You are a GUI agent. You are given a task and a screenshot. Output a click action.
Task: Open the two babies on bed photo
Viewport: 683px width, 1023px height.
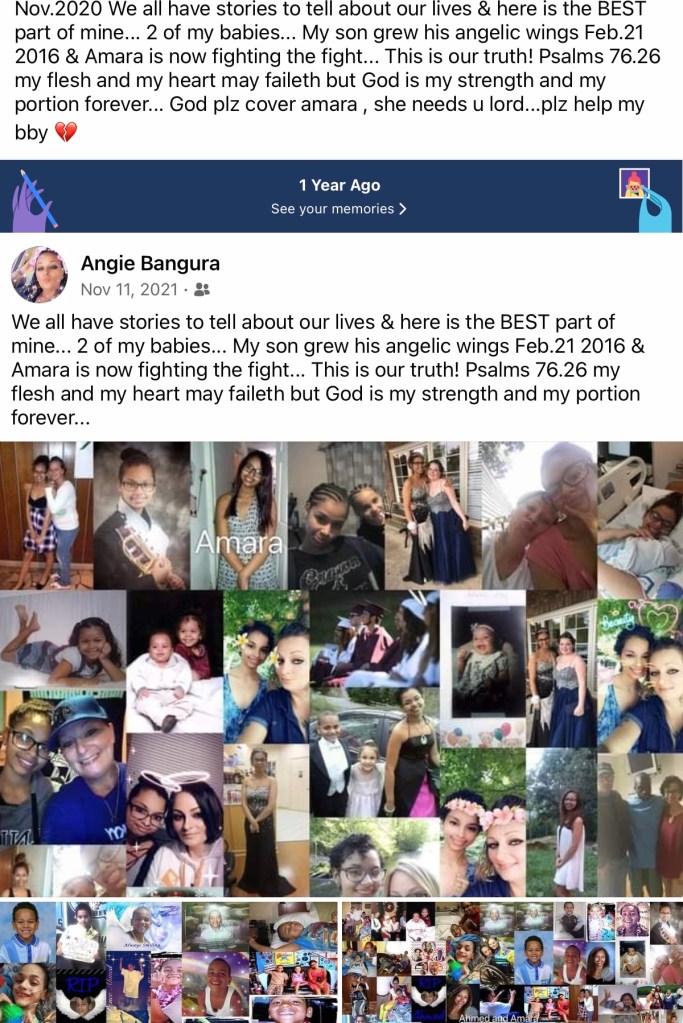(174, 662)
